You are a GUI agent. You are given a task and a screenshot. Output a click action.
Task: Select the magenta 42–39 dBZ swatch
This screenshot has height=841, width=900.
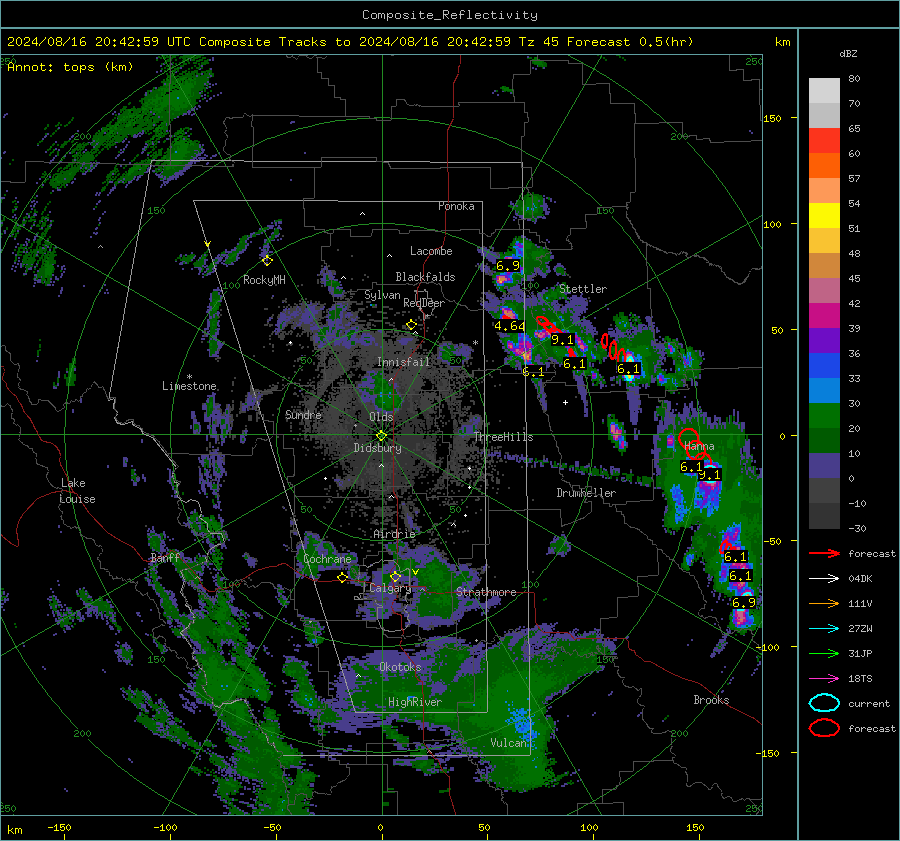[x=824, y=316]
